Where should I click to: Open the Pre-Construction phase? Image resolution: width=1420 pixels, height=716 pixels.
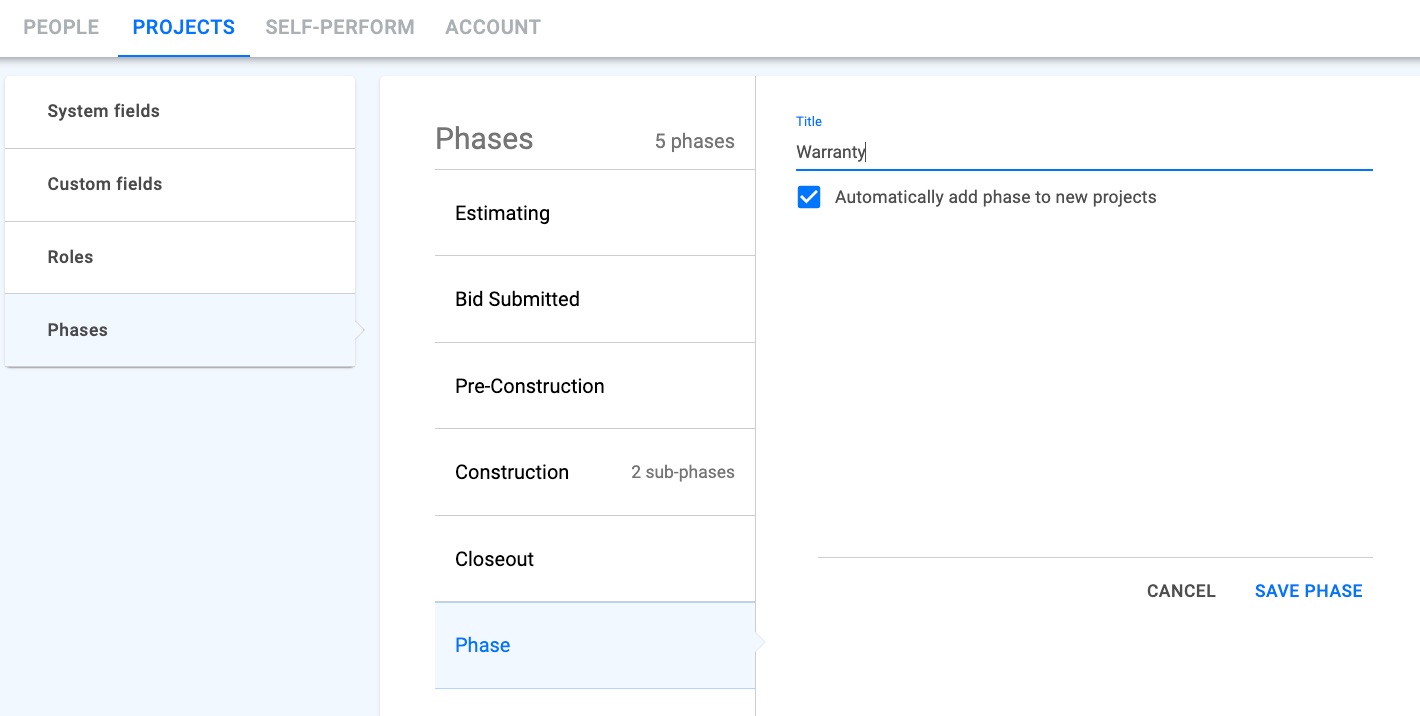(595, 386)
